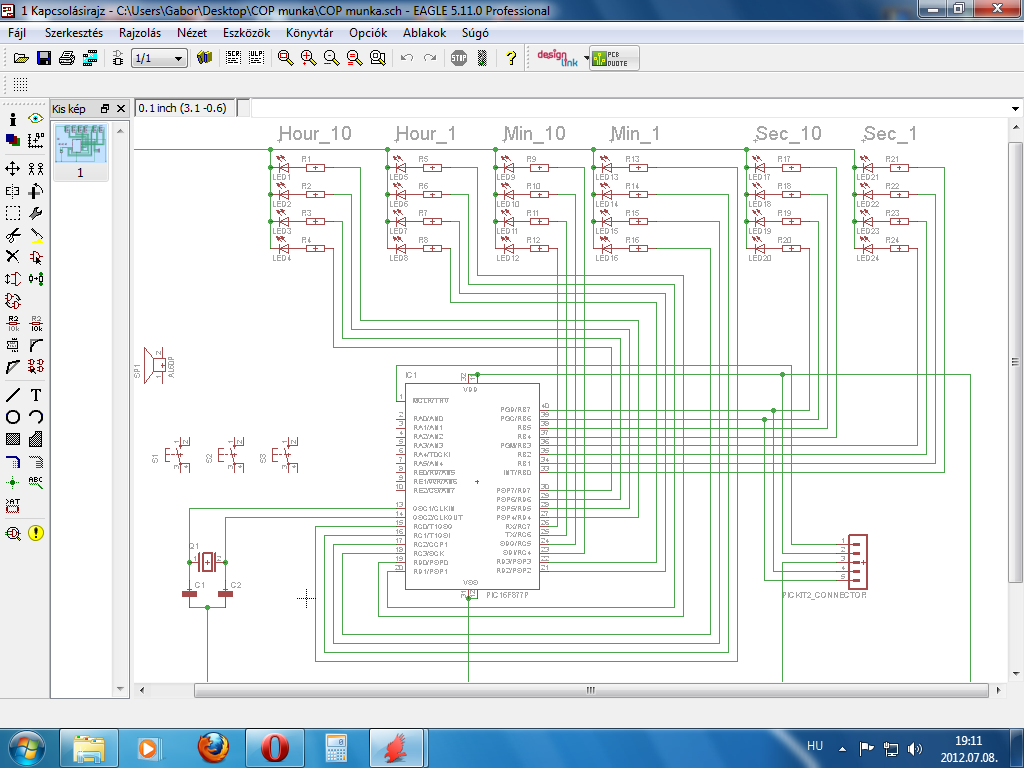Image resolution: width=1024 pixels, height=768 pixels.
Task: Select the Attribute tool
Action: (12, 505)
